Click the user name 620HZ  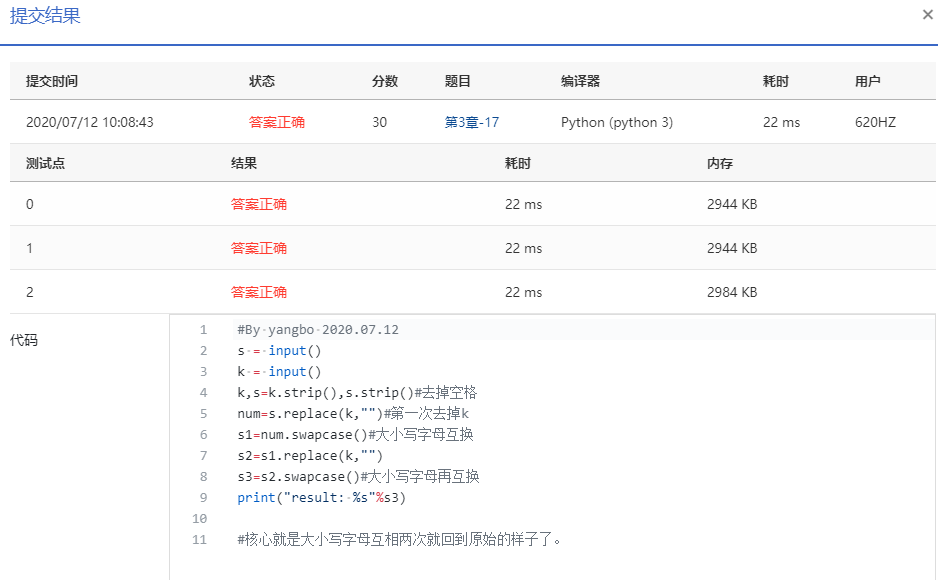click(875, 123)
